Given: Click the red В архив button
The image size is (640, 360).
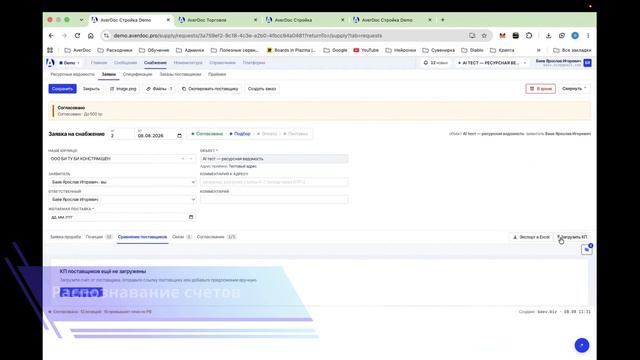Looking at the screenshot, I should (x=540, y=89).
